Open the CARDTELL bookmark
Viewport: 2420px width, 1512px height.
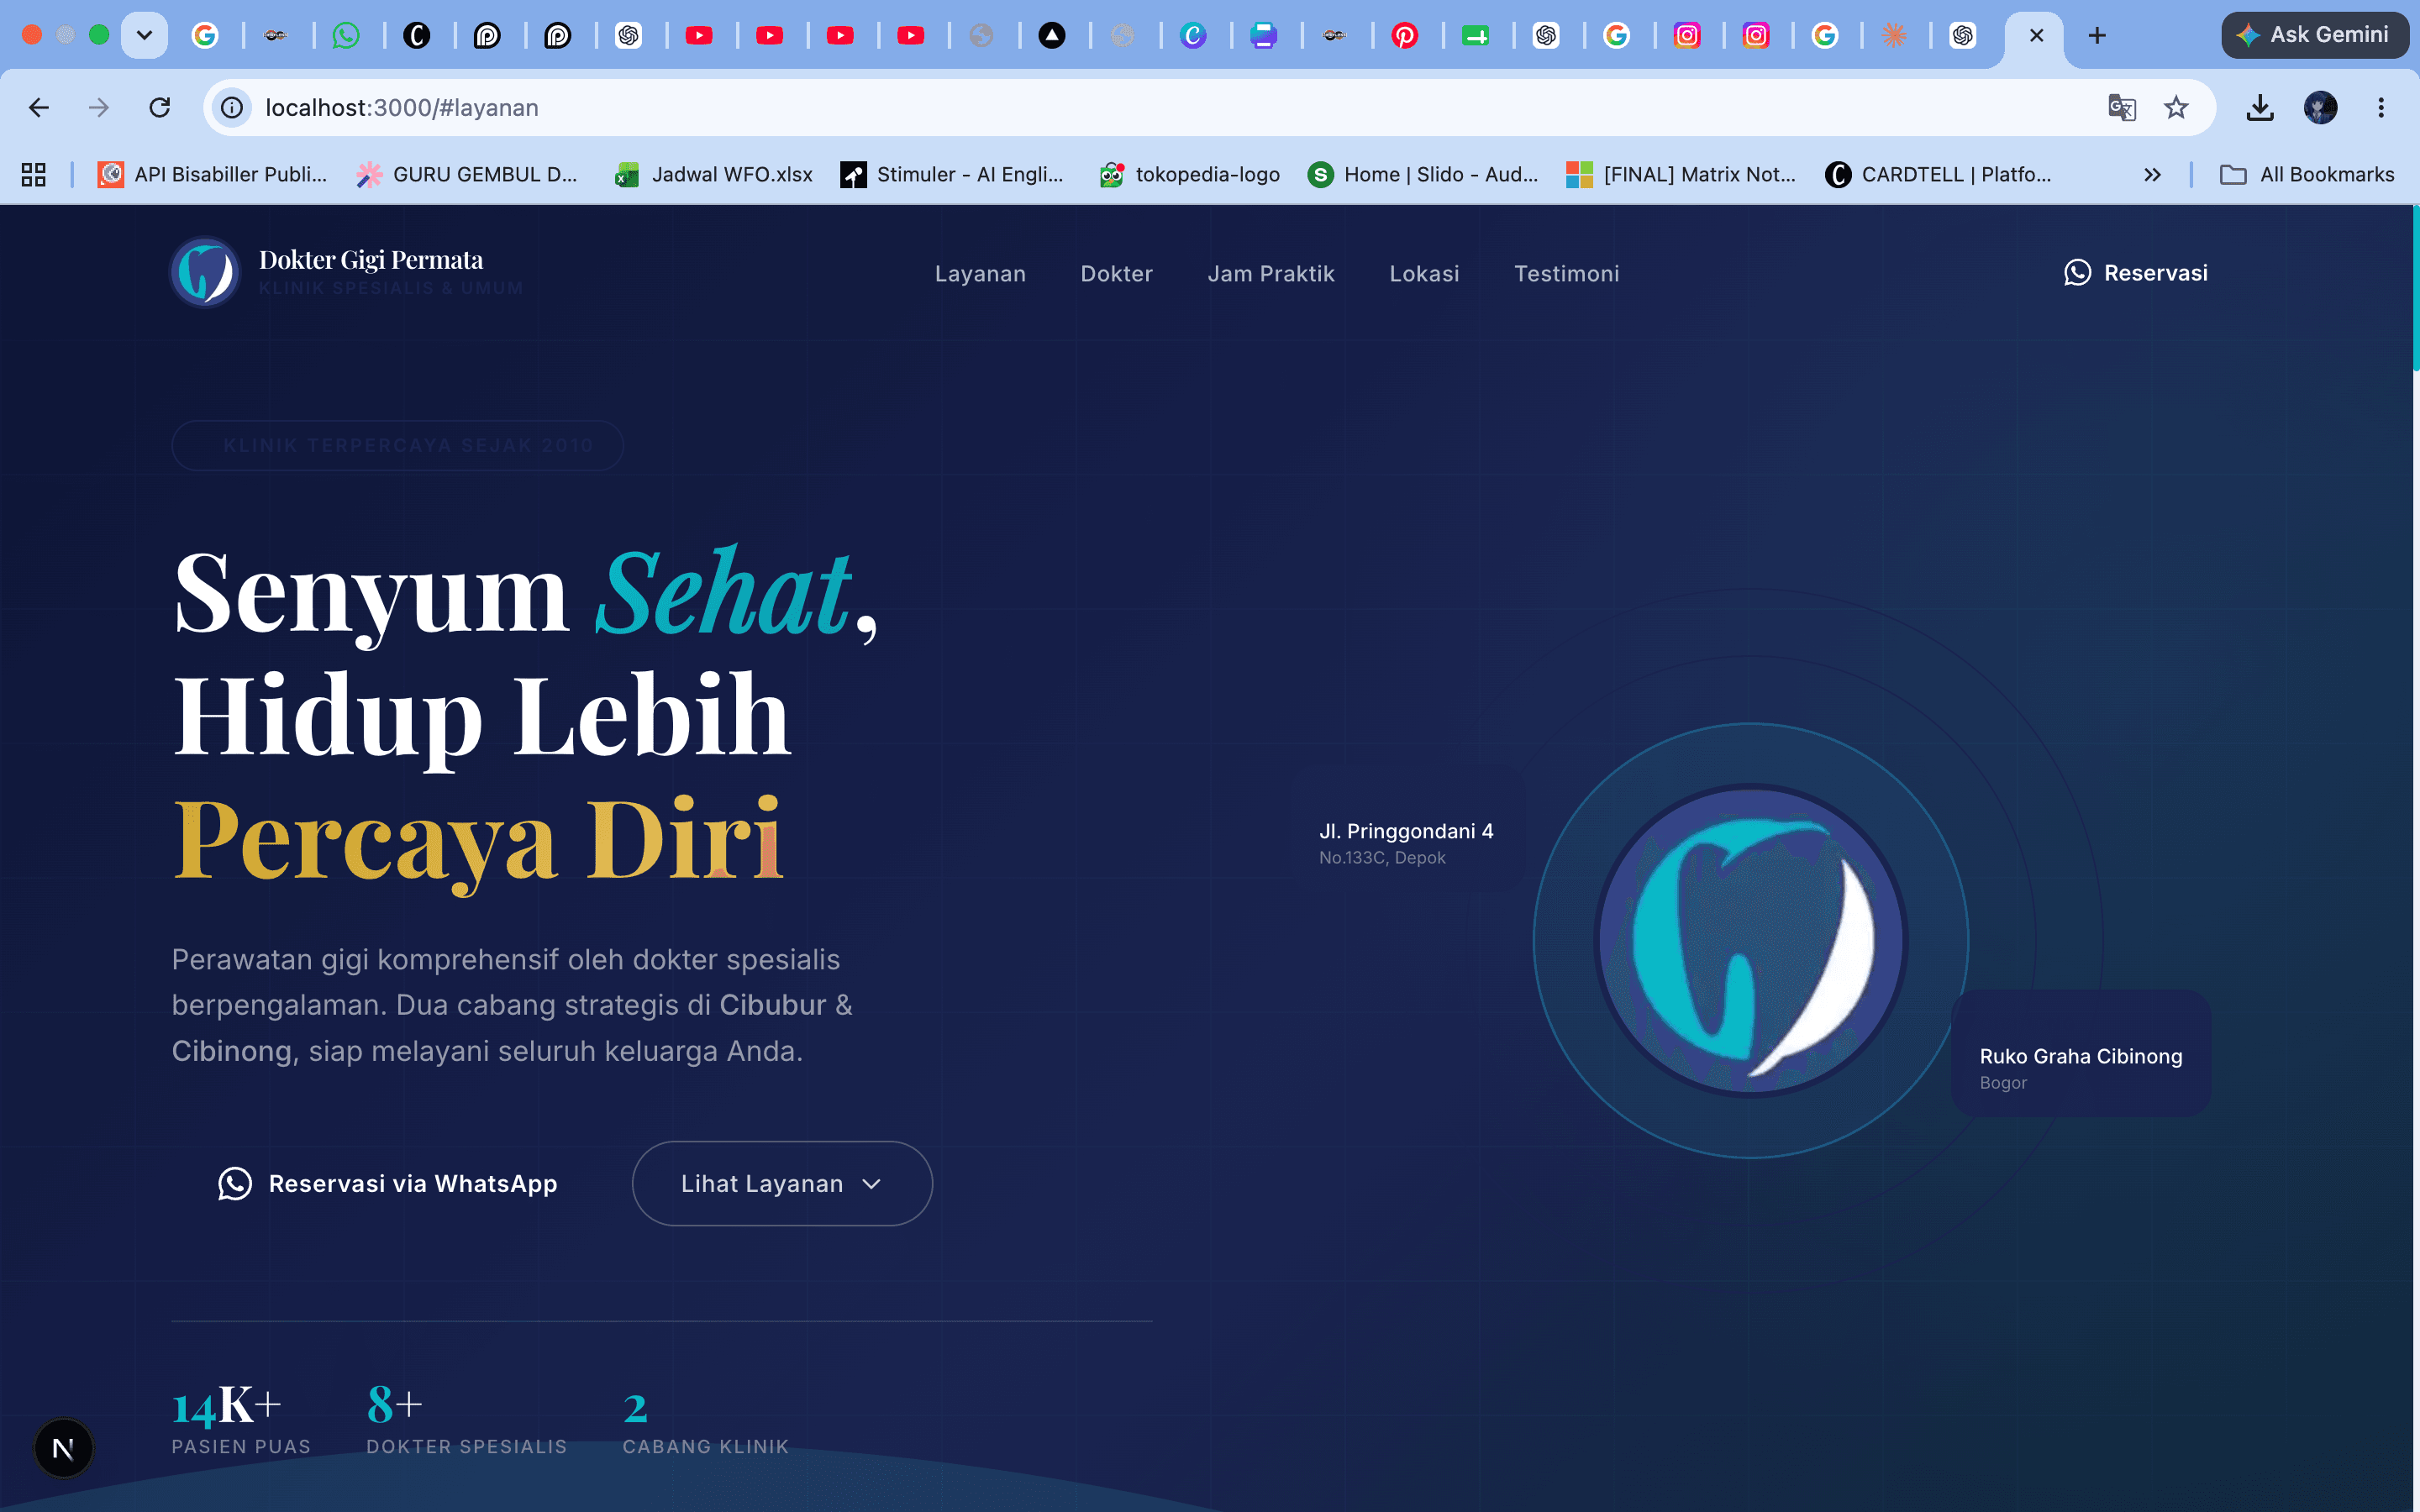(1939, 174)
